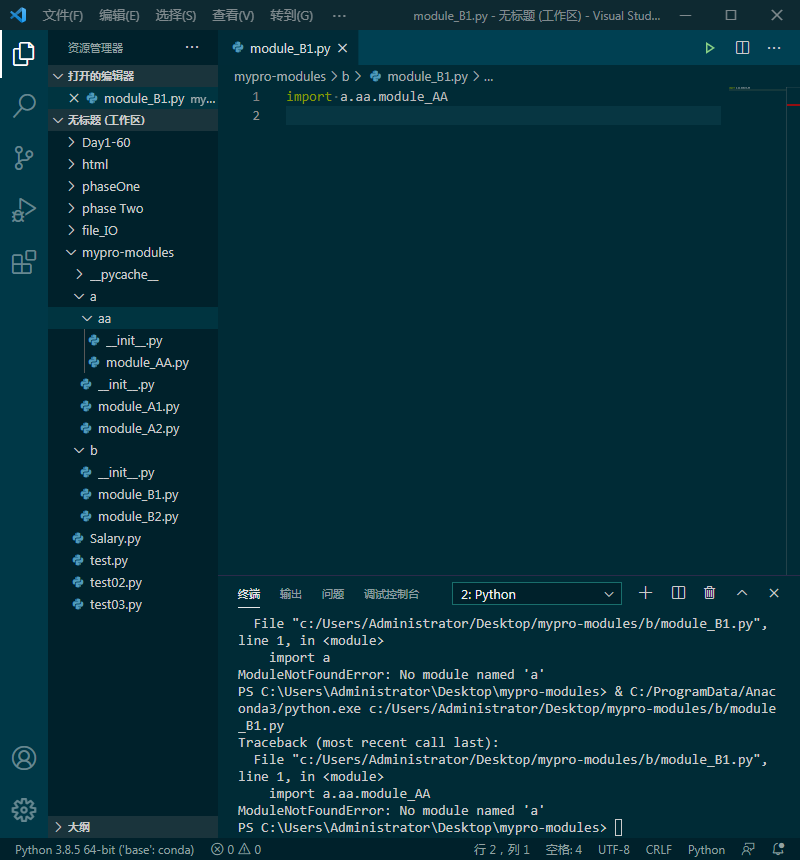The width and height of the screenshot is (800, 860).
Task: Collapse the mypro-modules folder
Action: point(133,252)
